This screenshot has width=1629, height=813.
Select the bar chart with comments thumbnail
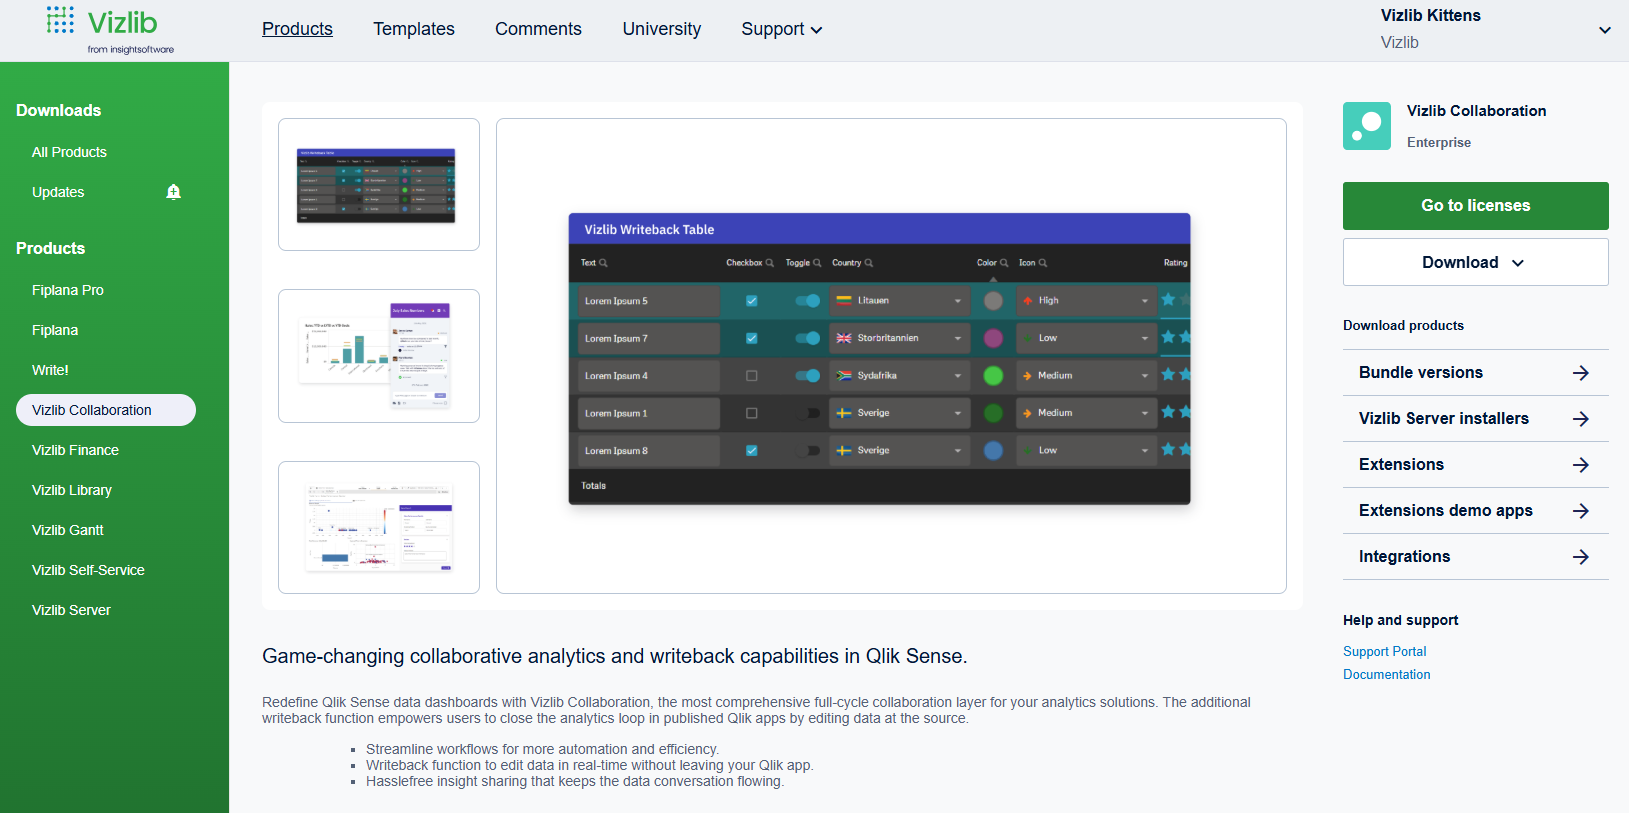click(379, 356)
